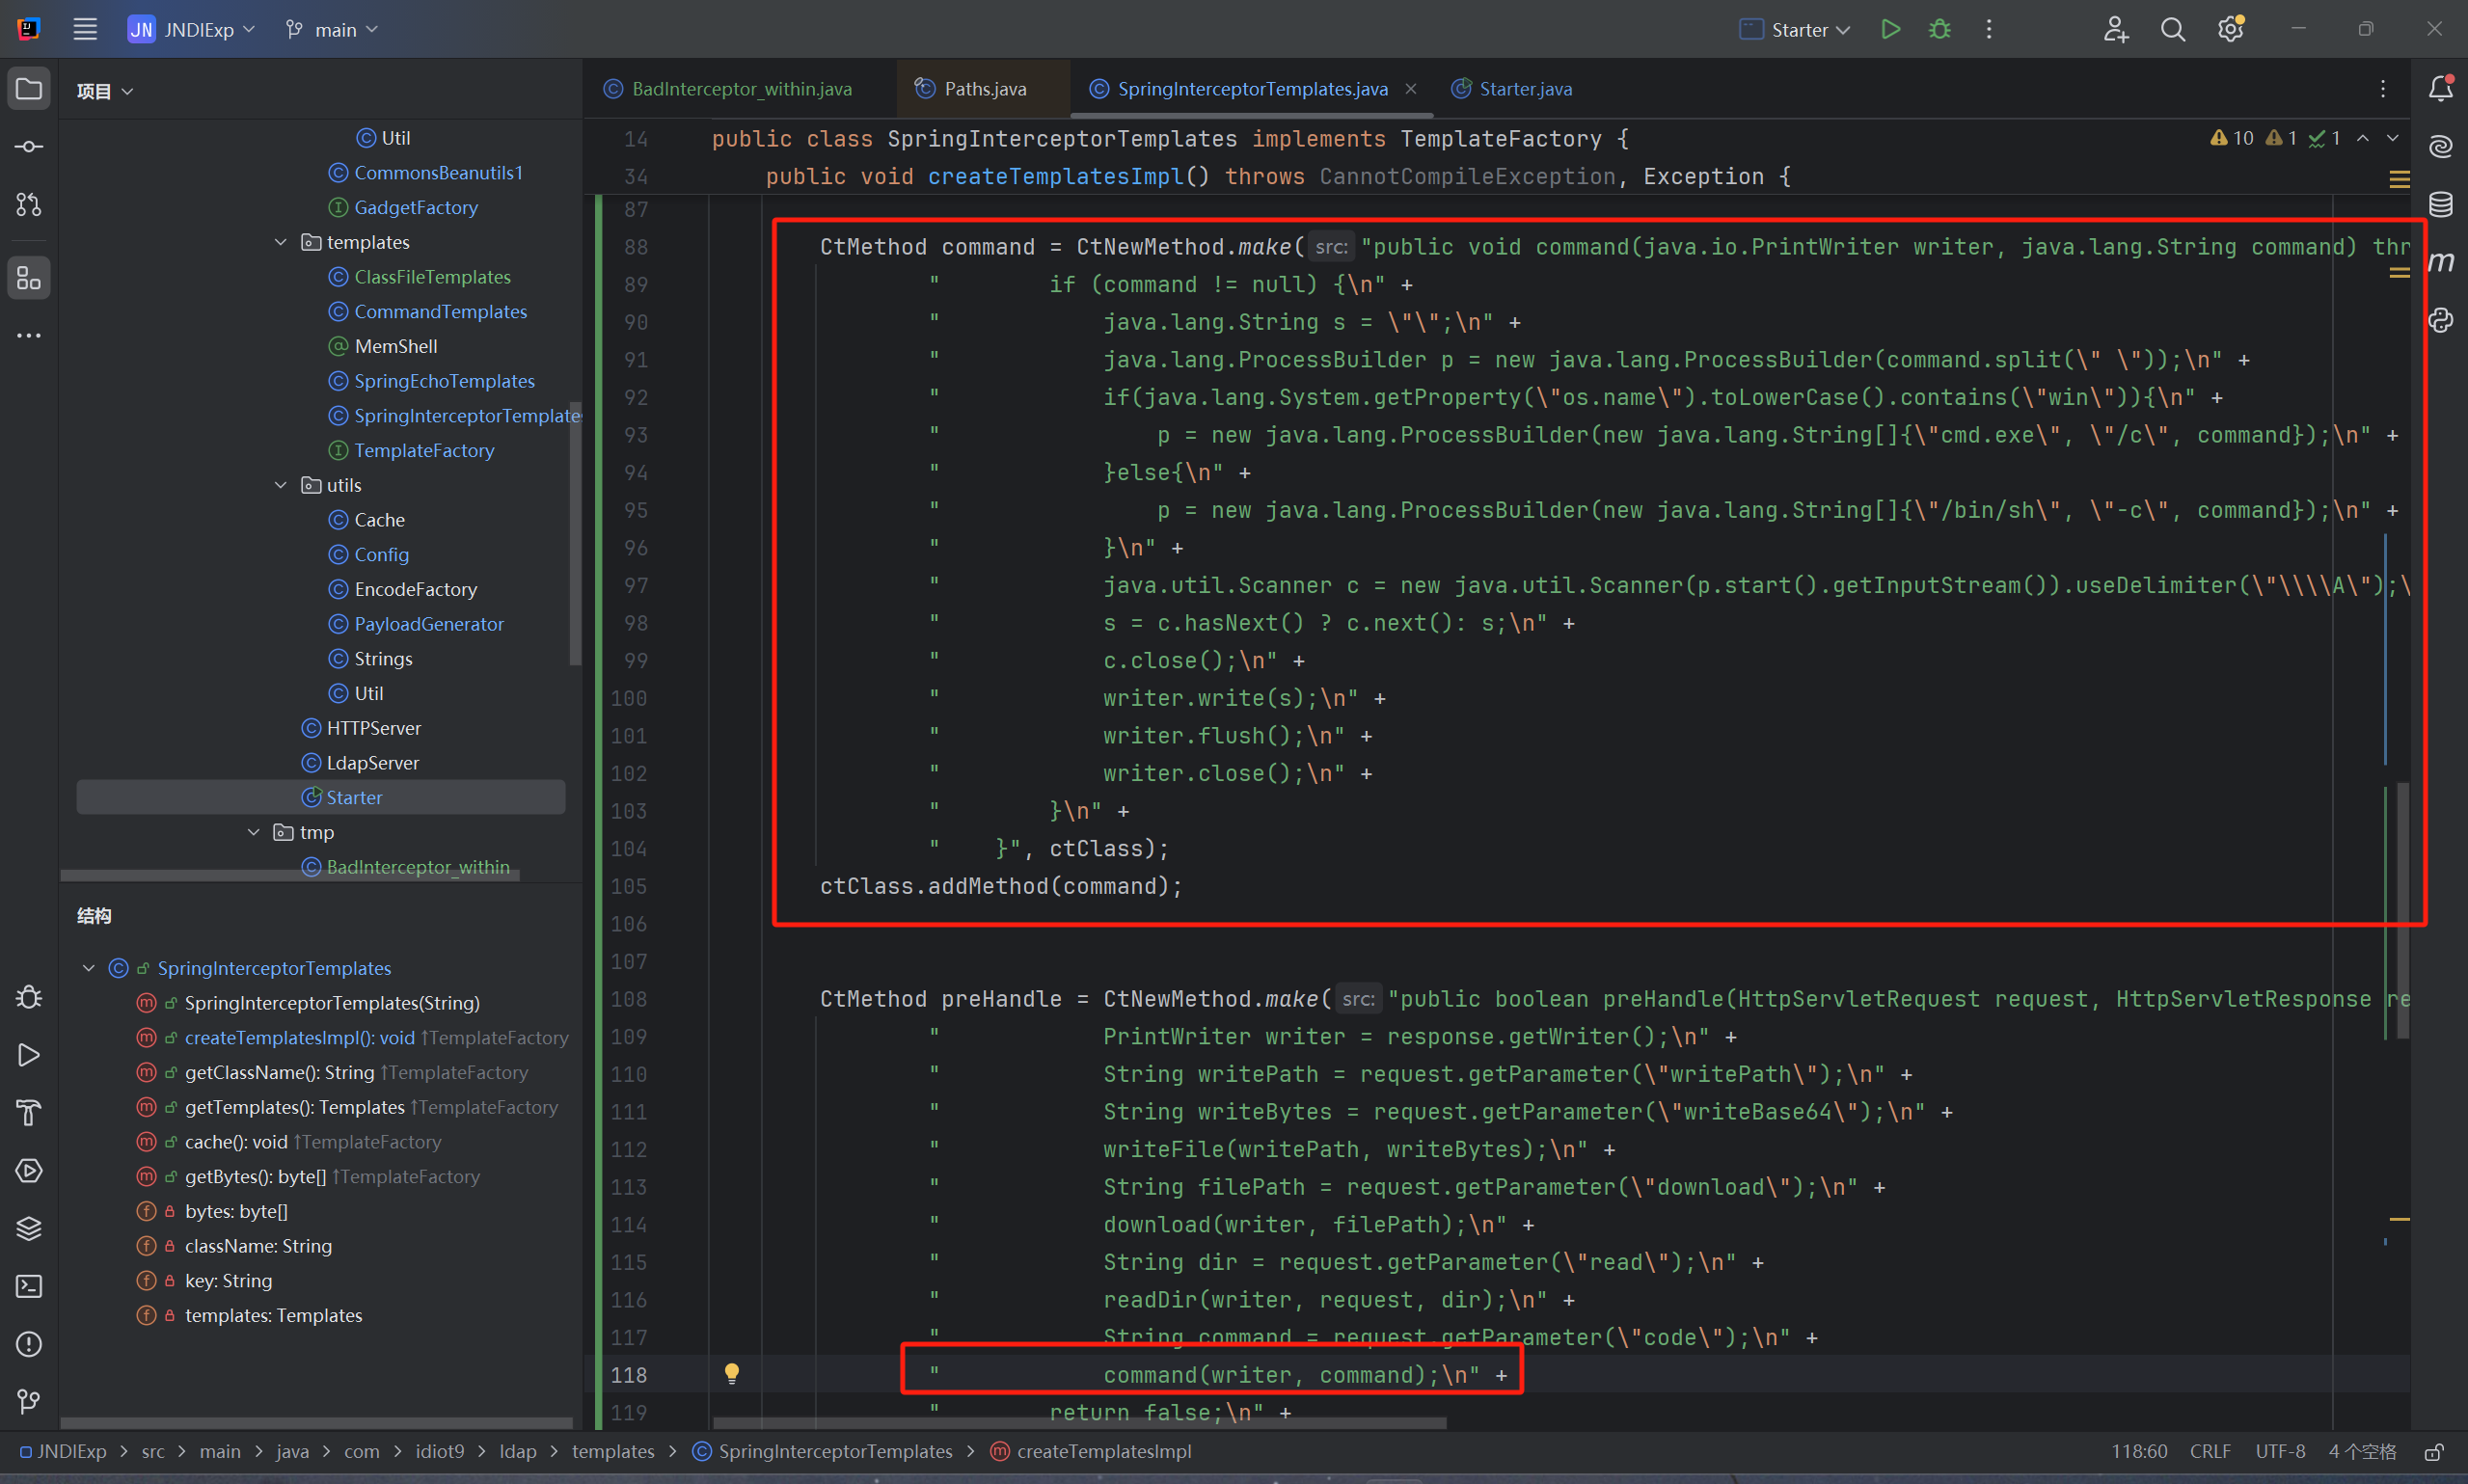
Task: Open the Run tool window in left sidebar
Action: (x=29, y=1055)
